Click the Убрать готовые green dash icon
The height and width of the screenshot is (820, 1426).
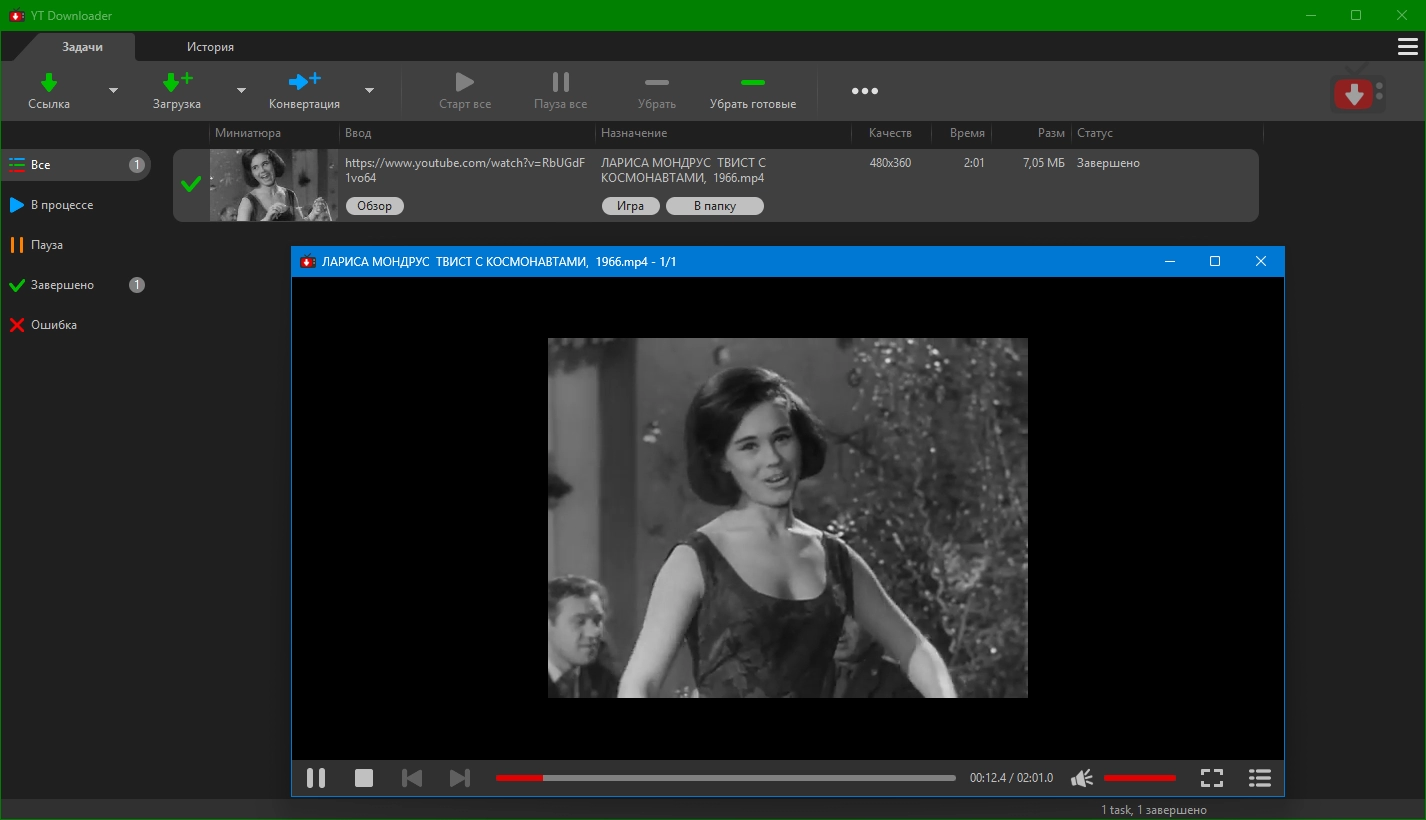click(752, 82)
